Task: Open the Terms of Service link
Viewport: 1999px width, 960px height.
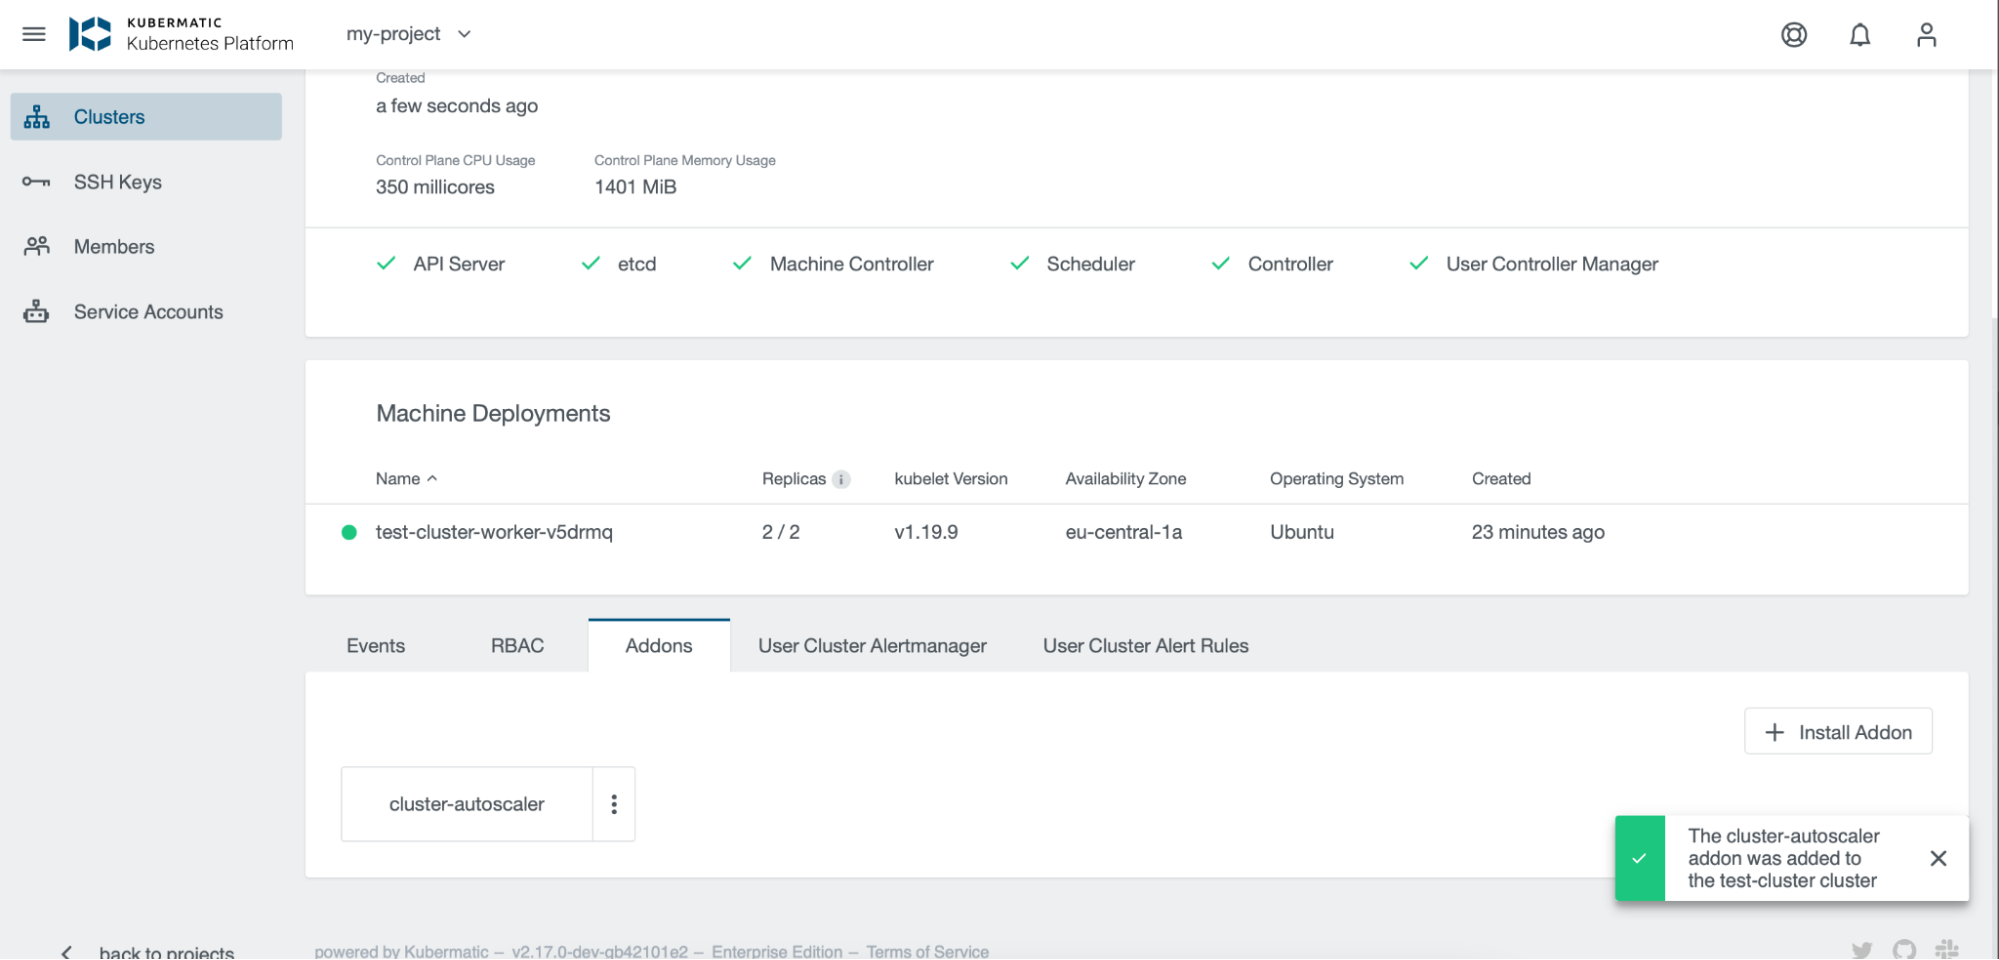Action: [927, 950]
